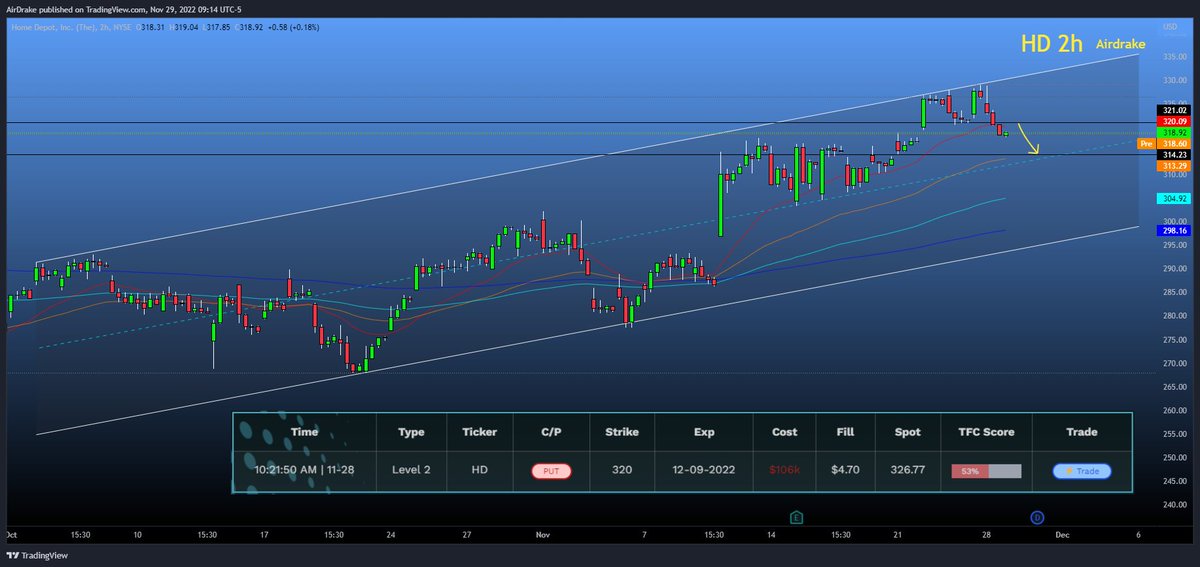Click the Strike column header
This screenshot has height=567, width=1200.
pos(621,432)
